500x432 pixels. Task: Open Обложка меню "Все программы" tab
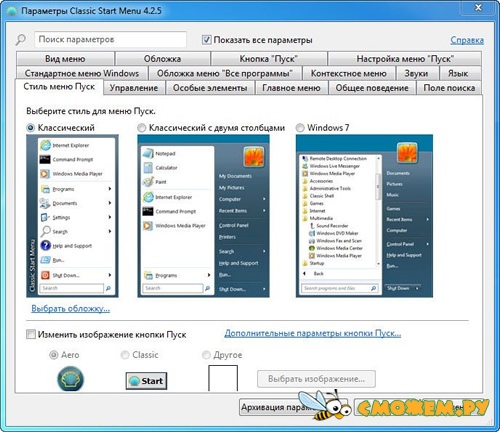[225, 73]
